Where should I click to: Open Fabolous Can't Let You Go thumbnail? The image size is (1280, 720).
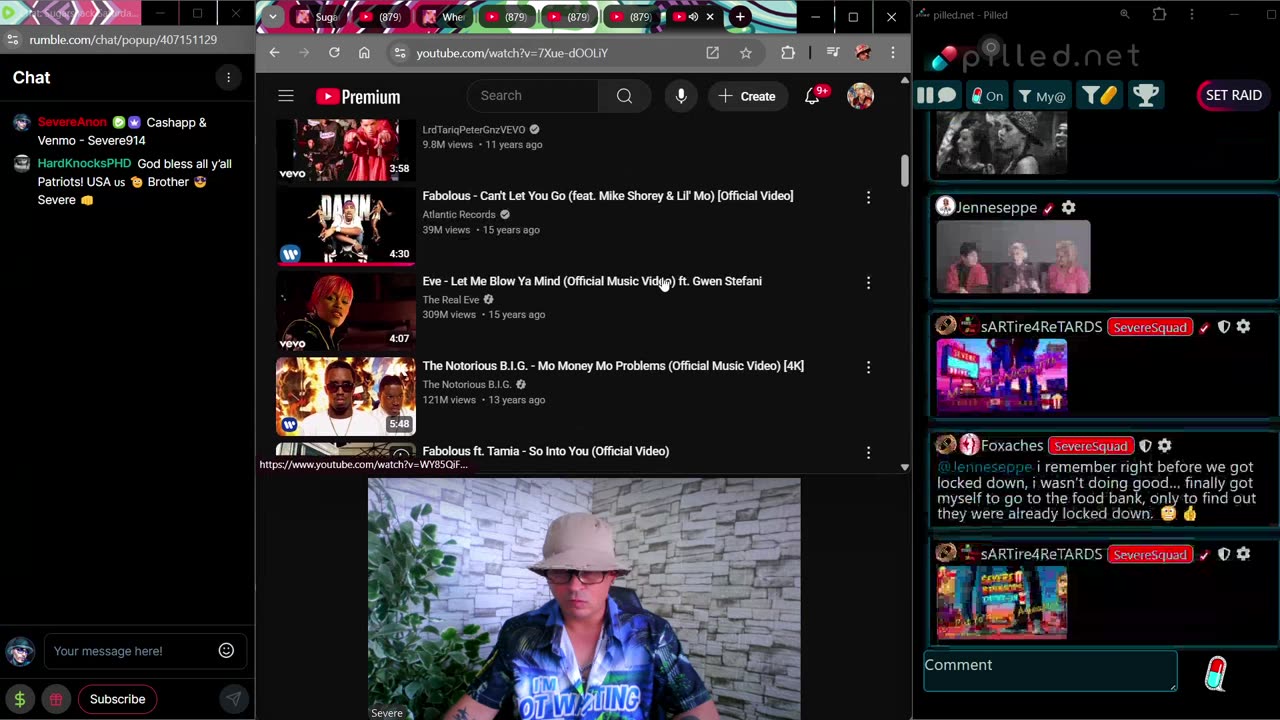(x=345, y=226)
